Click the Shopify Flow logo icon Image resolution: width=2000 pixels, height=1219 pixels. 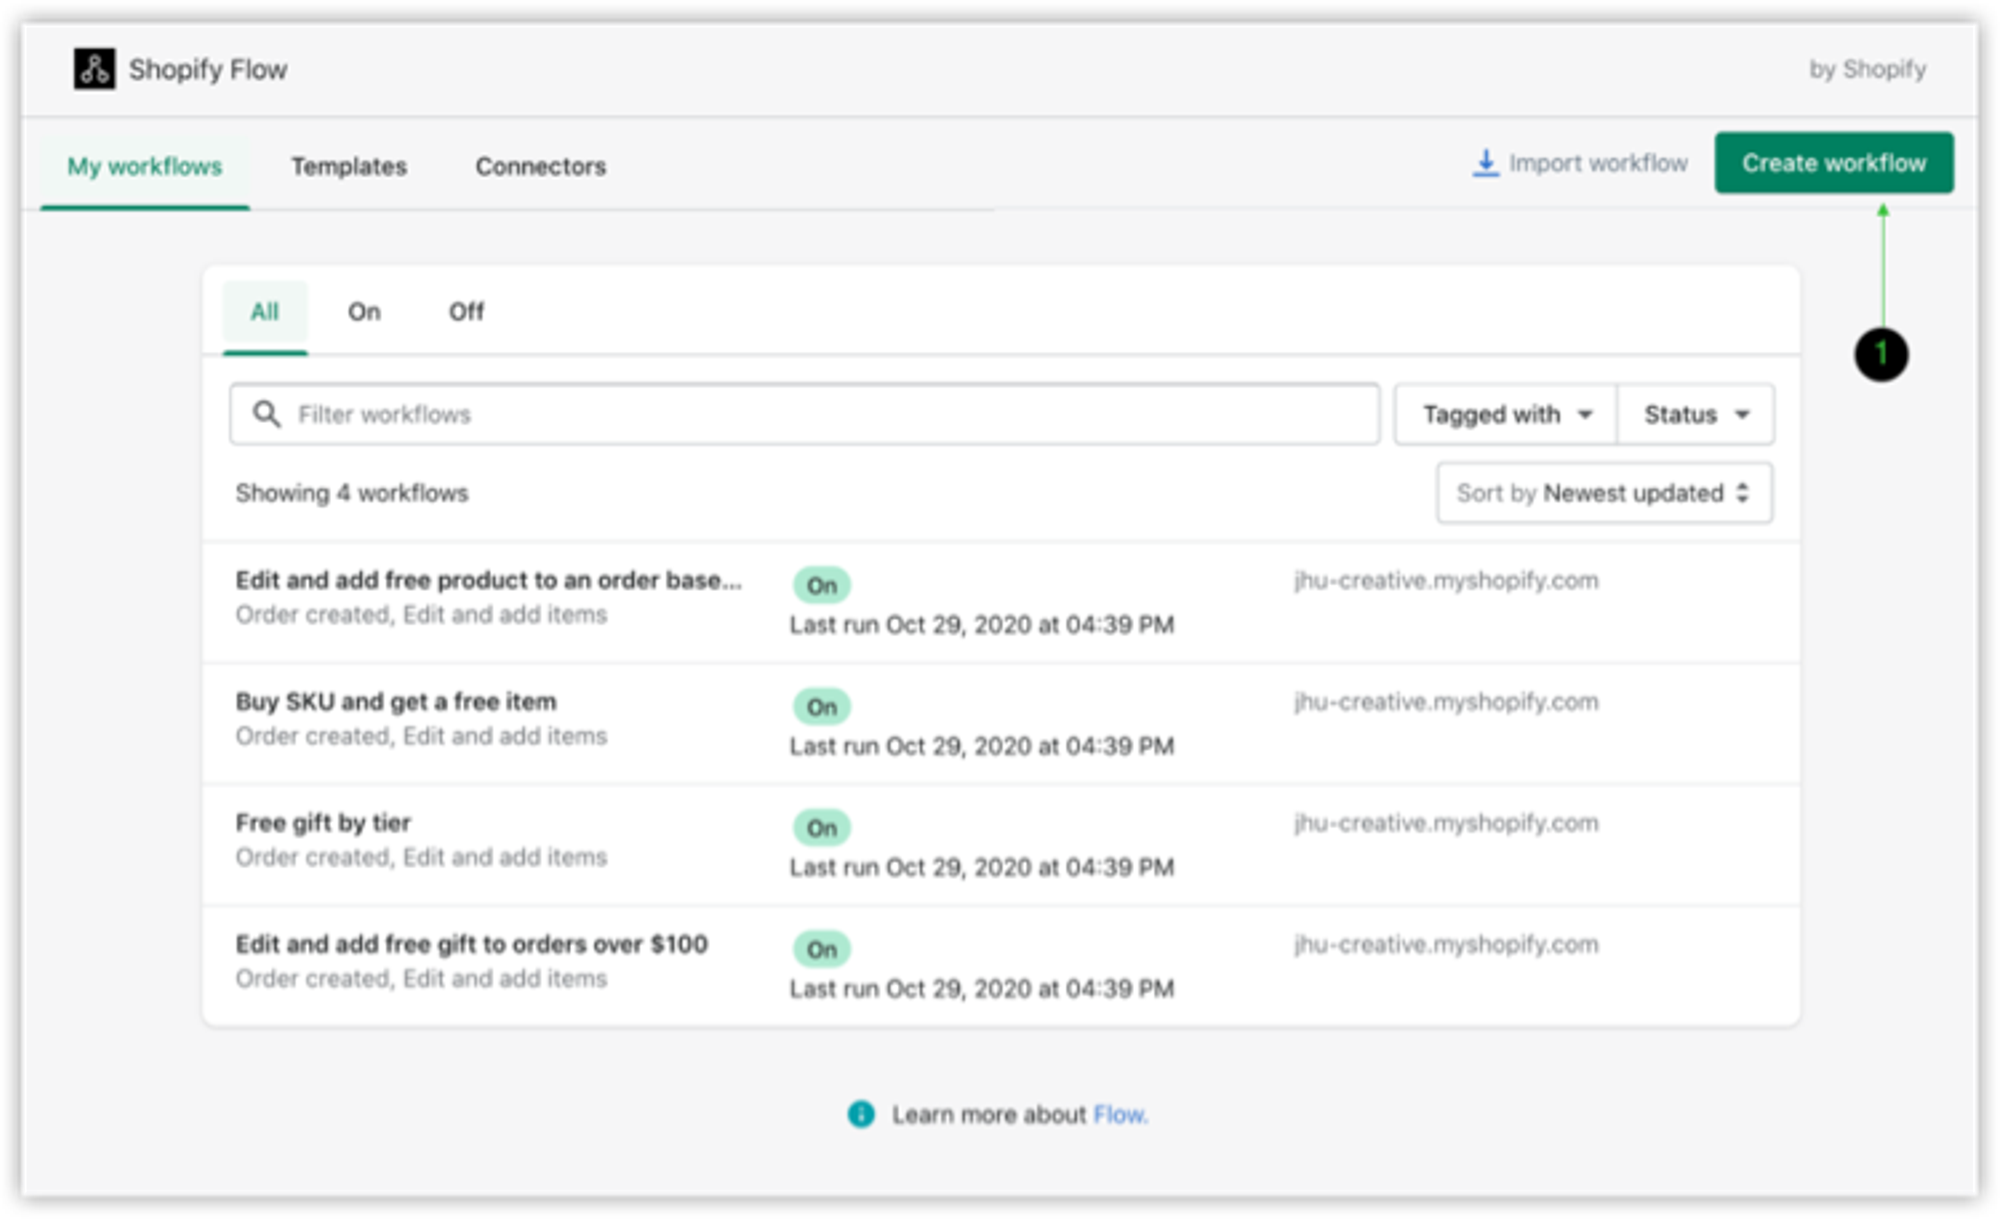94,69
